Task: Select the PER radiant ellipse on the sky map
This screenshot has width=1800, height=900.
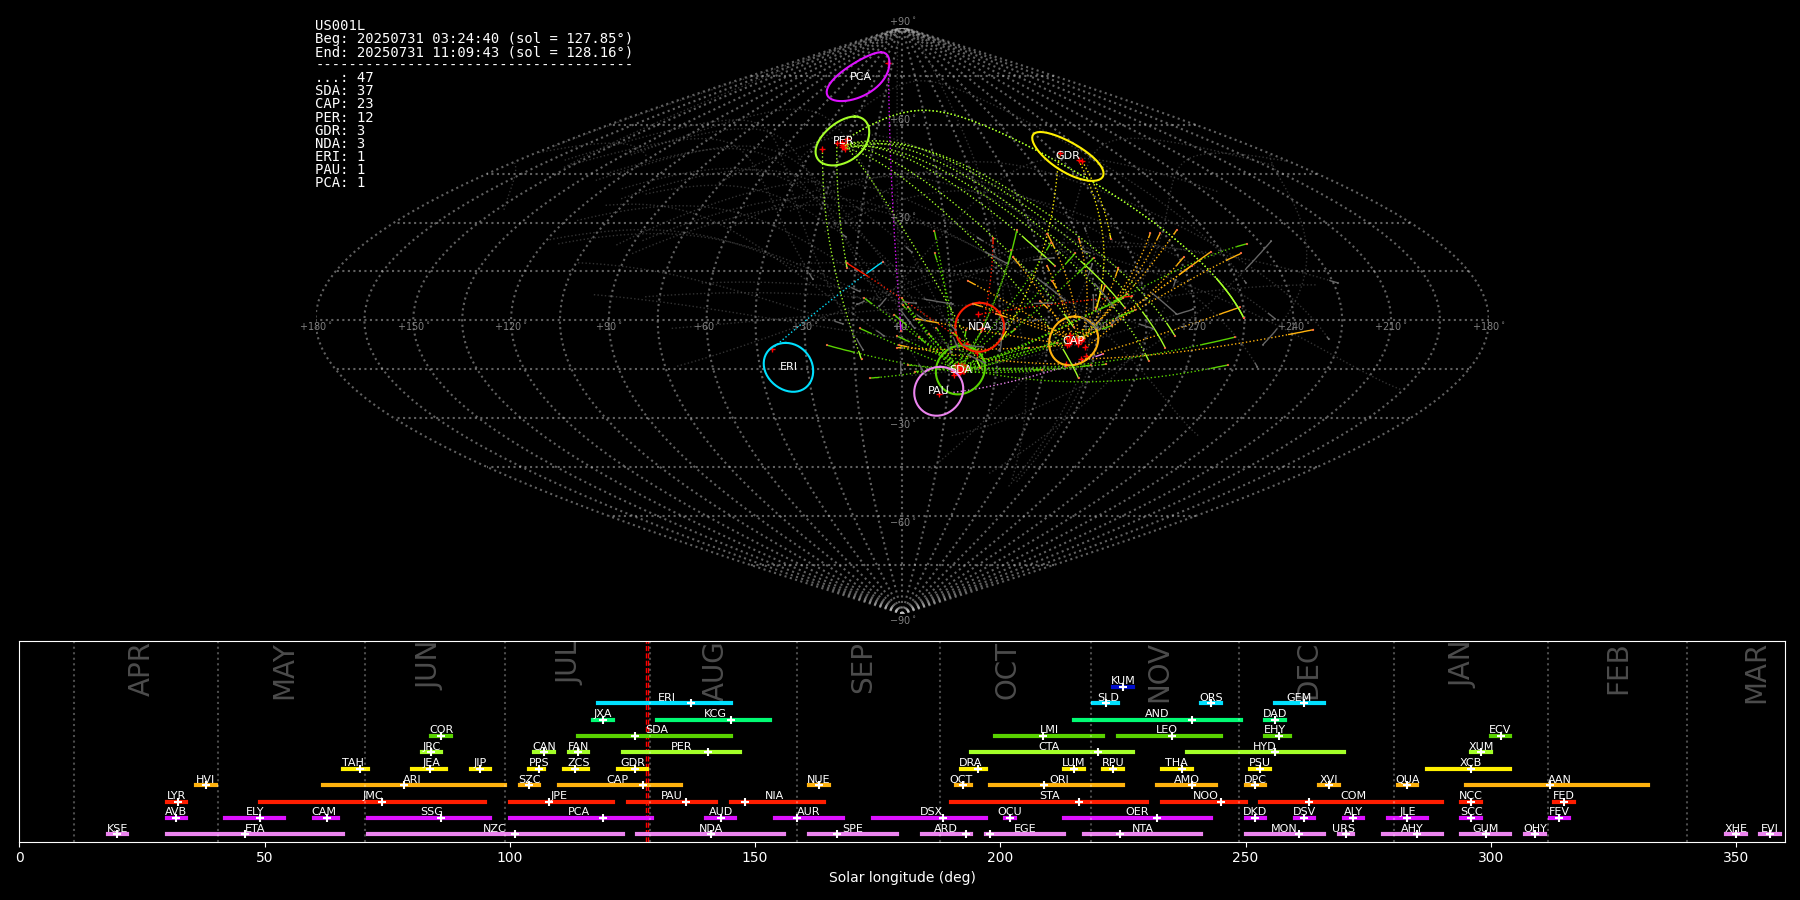Action: pyautogui.click(x=842, y=141)
